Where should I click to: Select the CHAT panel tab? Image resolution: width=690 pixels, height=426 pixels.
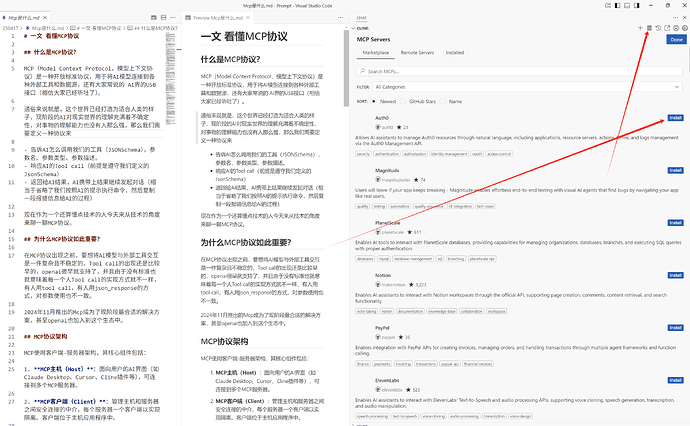pos(362,18)
